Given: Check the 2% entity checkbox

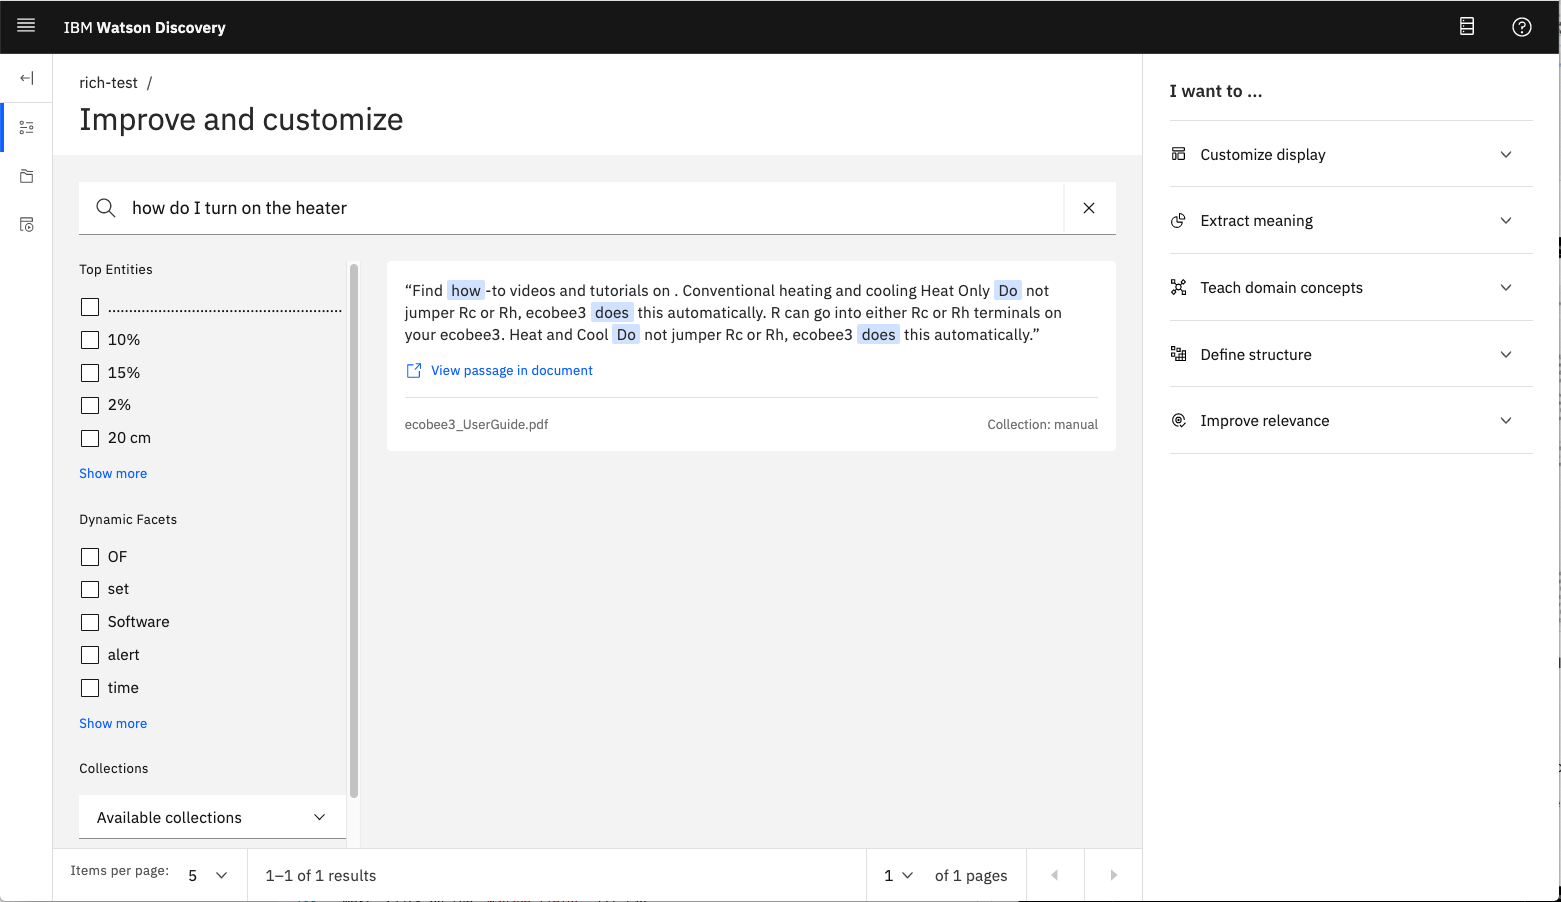Looking at the screenshot, I should pyautogui.click(x=90, y=405).
